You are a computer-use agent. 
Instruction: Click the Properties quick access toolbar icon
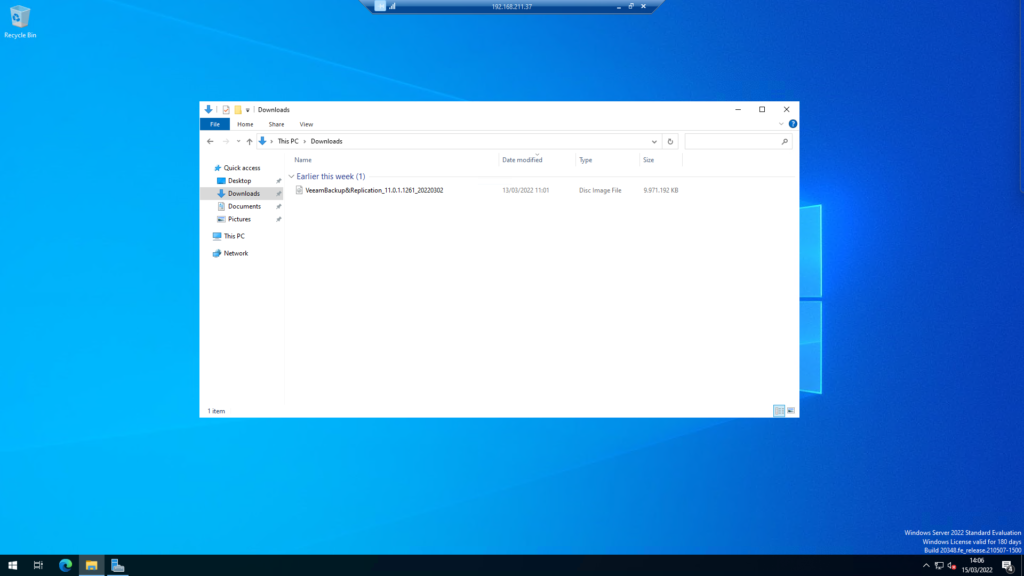click(x=226, y=110)
